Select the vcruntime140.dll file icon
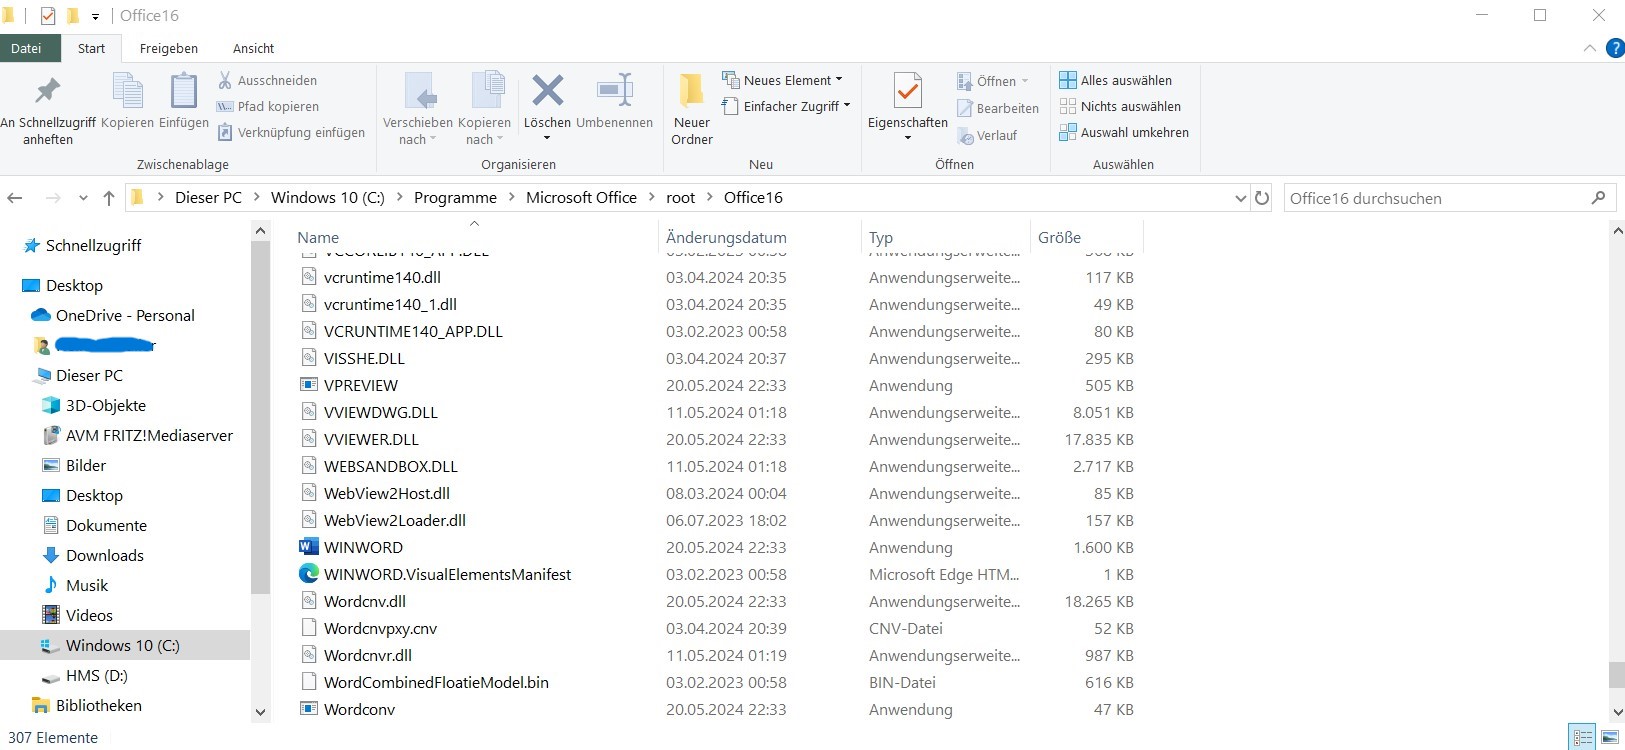The image size is (1625, 750). [309, 277]
